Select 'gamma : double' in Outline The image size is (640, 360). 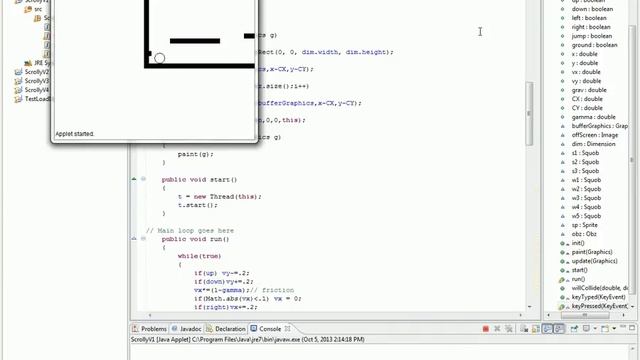(593, 117)
